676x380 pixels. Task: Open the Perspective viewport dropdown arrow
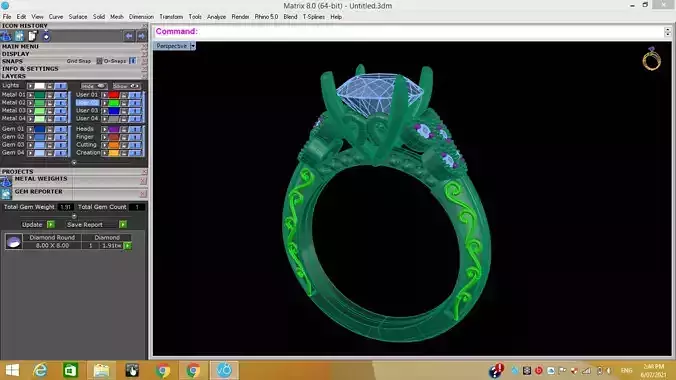point(193,46)
